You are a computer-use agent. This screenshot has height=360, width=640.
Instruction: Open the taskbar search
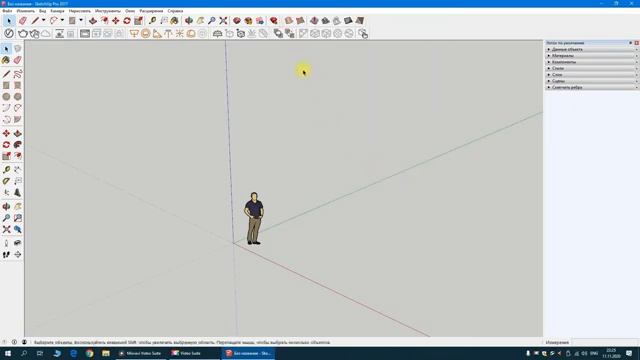(24, 353)
